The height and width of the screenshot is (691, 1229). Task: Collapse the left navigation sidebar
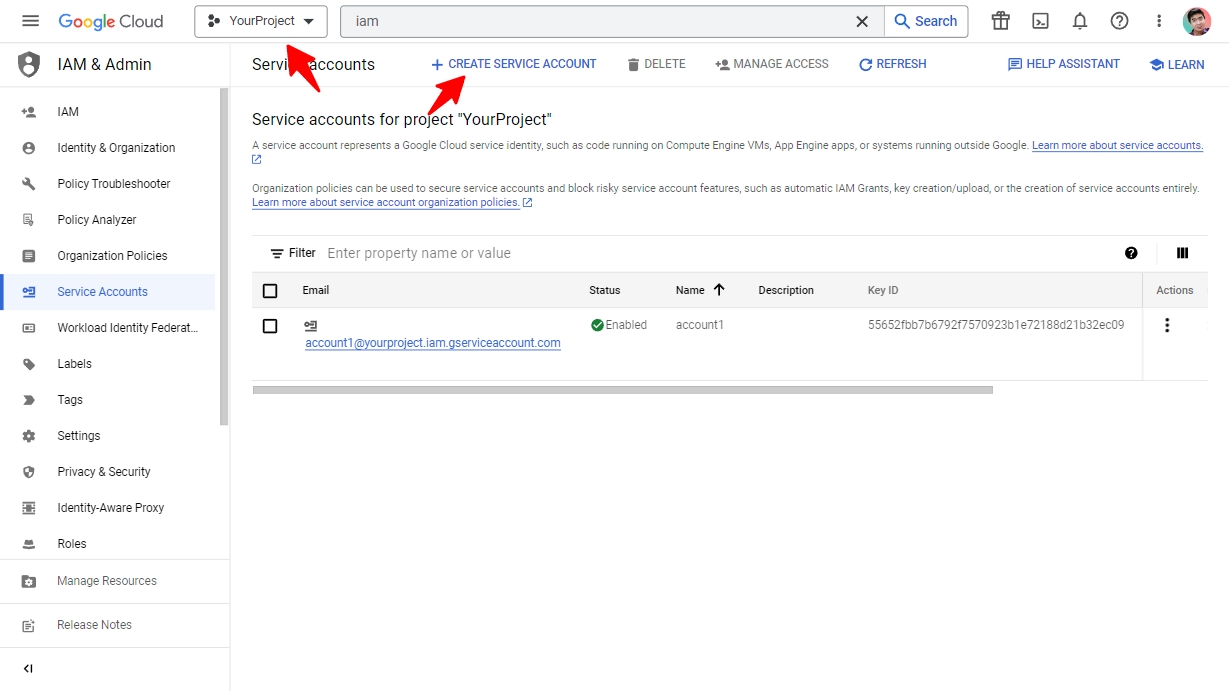point(28,668)
